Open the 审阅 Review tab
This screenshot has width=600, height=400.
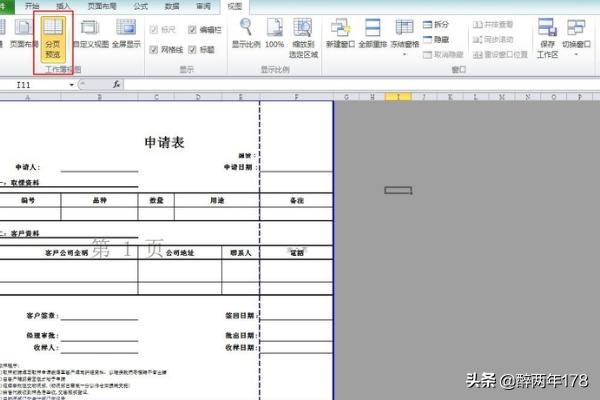pyautogui.click(x=203, y=6)
